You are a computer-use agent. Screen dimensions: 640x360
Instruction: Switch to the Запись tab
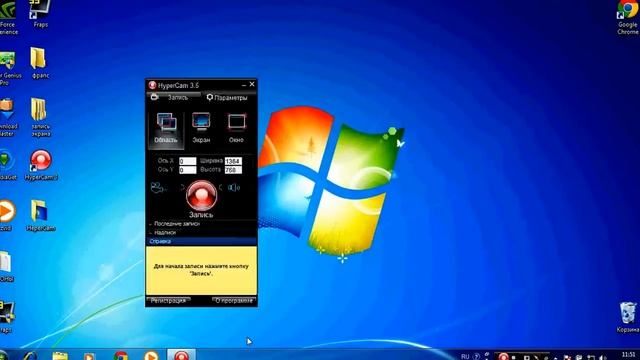point(173,98)
